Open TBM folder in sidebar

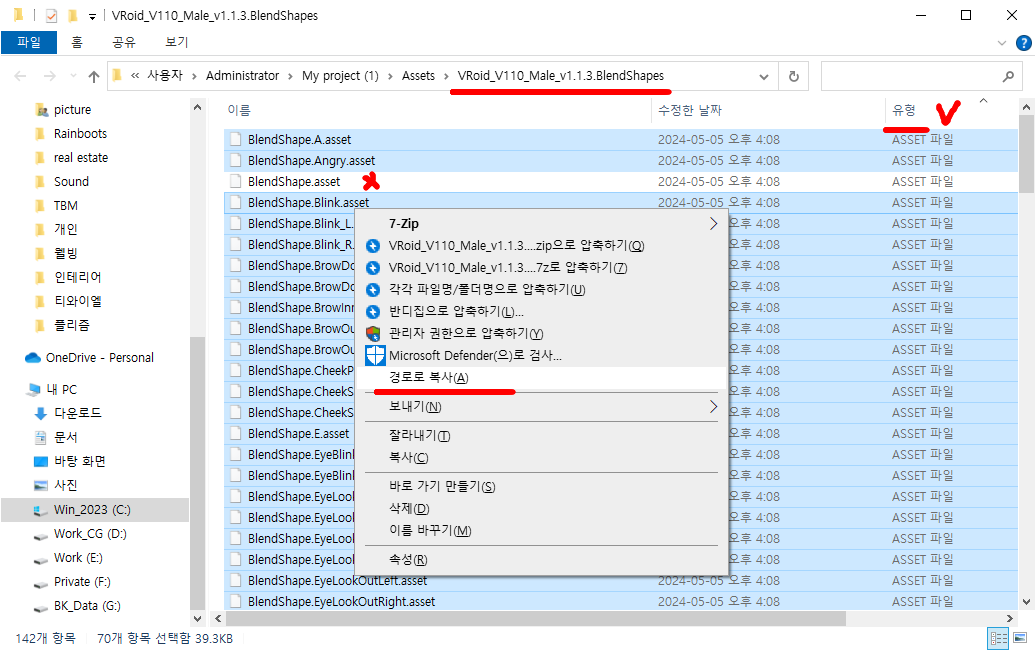pos(65,206)
